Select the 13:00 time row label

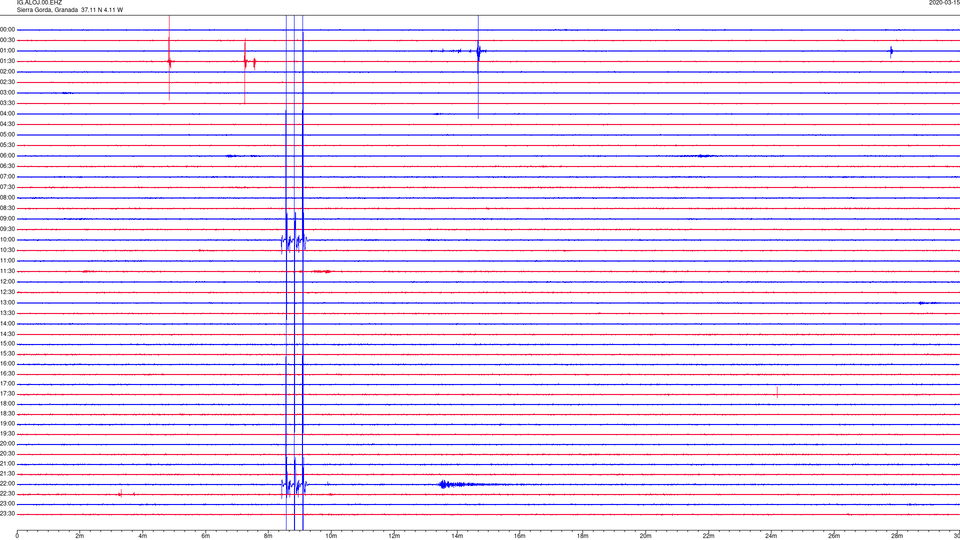[8, 302]
